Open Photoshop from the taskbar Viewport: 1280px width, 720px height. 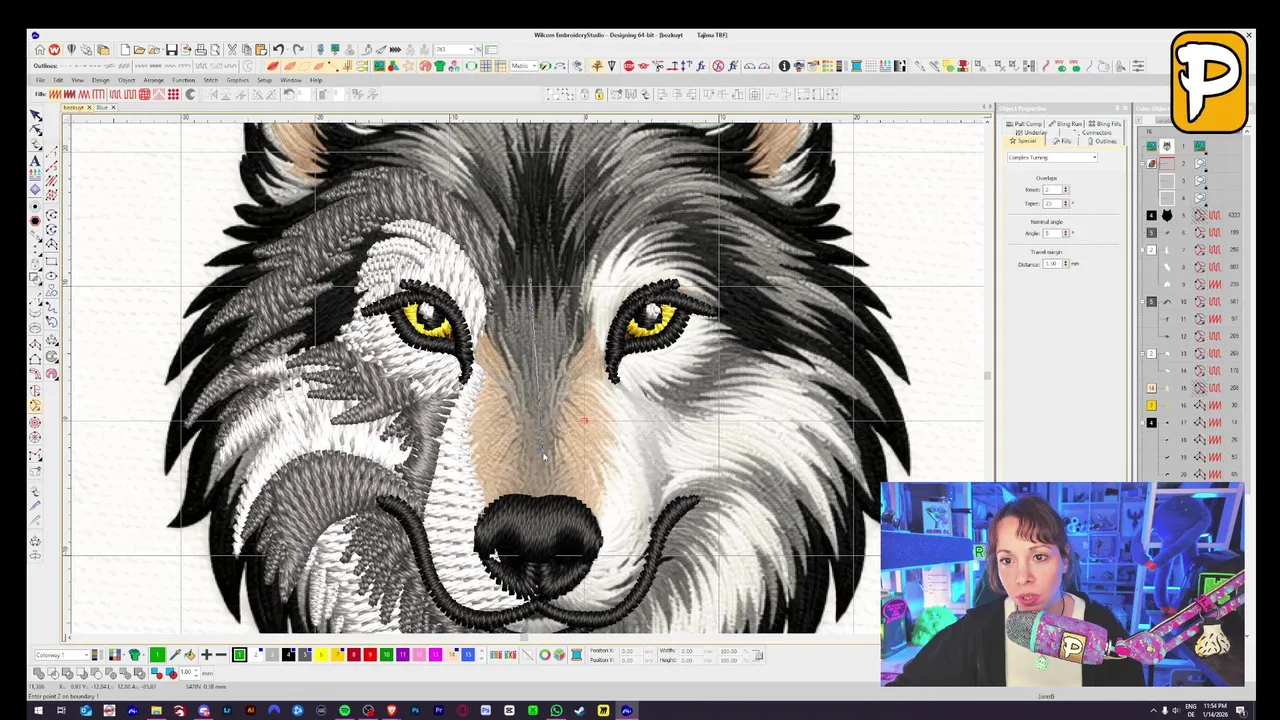[x=415, y=711]
